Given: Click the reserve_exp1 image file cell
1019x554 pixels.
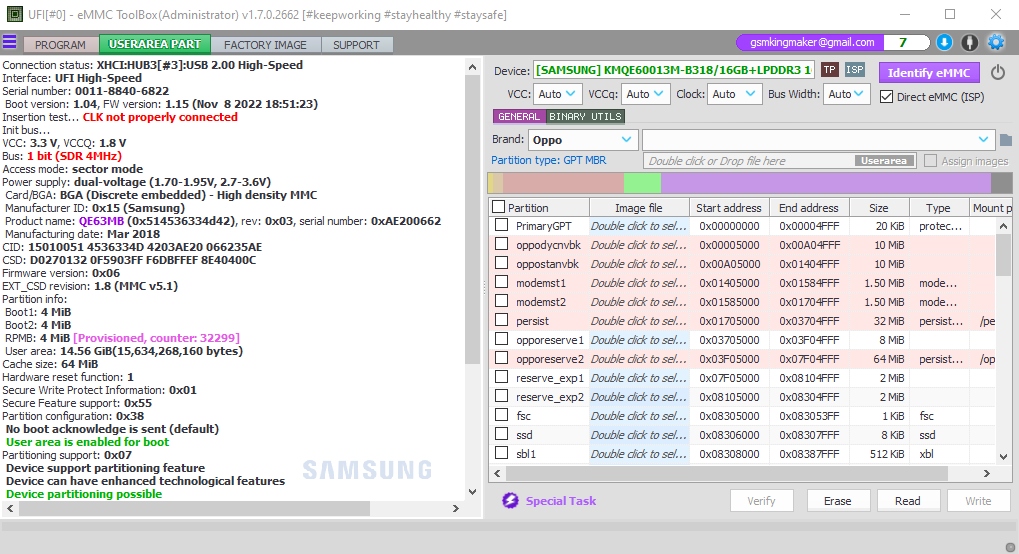Looking at the screenshot, I should [639, 378].
